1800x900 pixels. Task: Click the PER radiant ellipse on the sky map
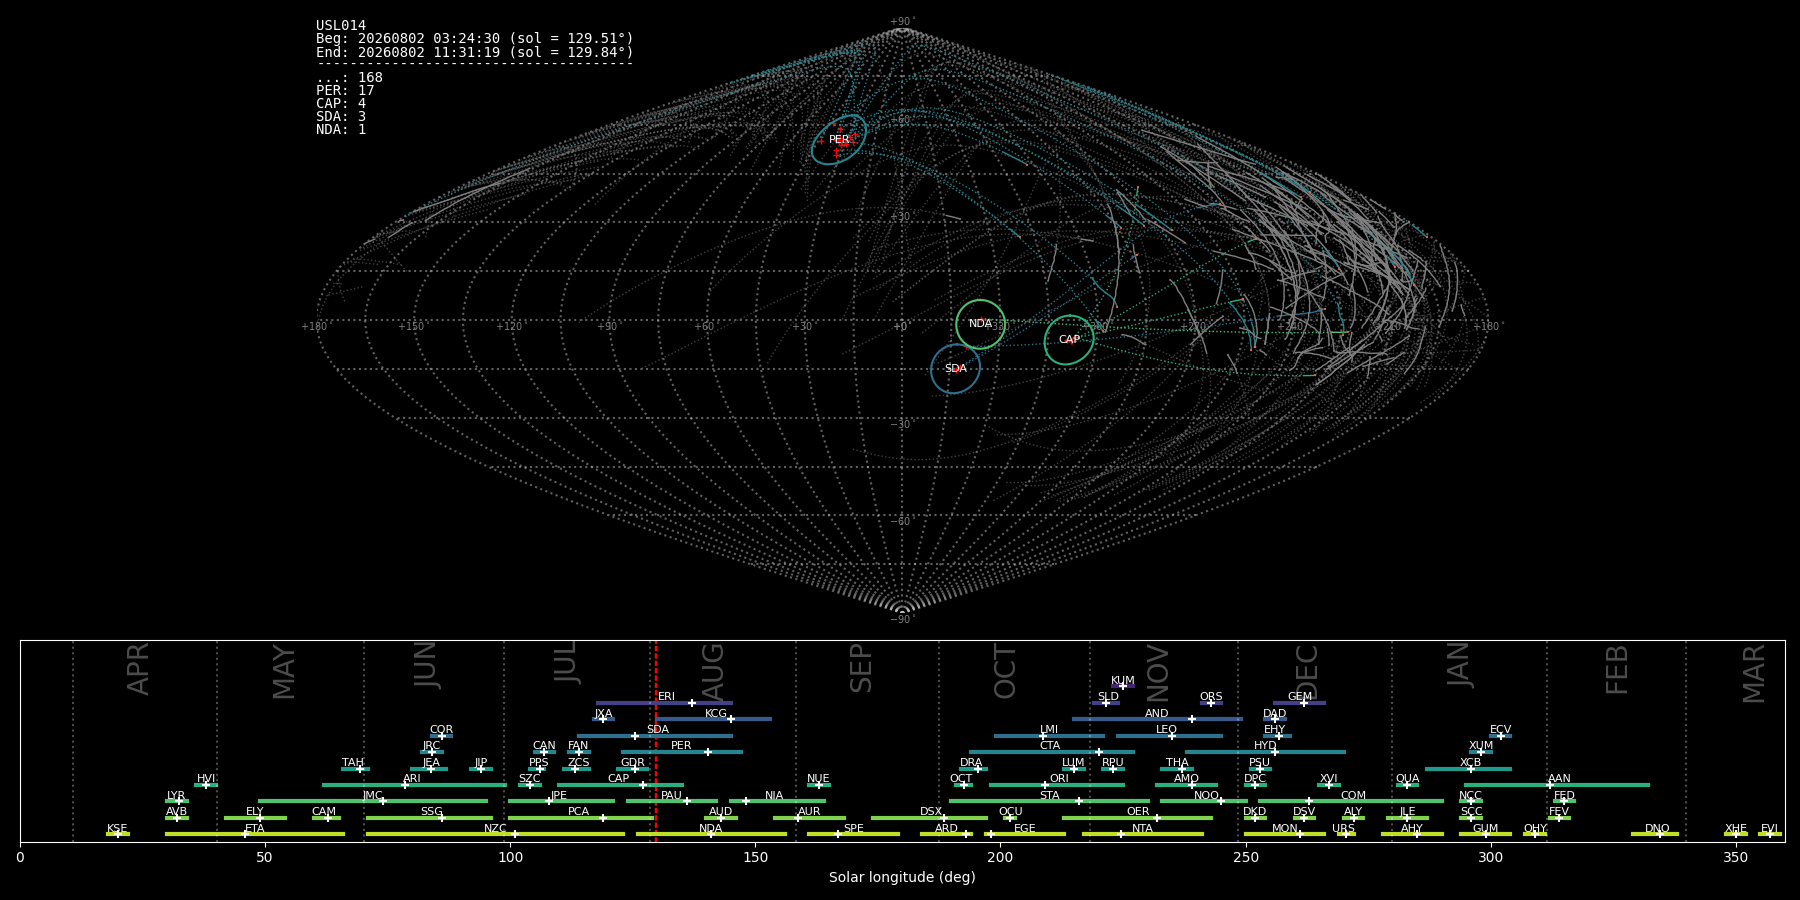coord(839,140)
